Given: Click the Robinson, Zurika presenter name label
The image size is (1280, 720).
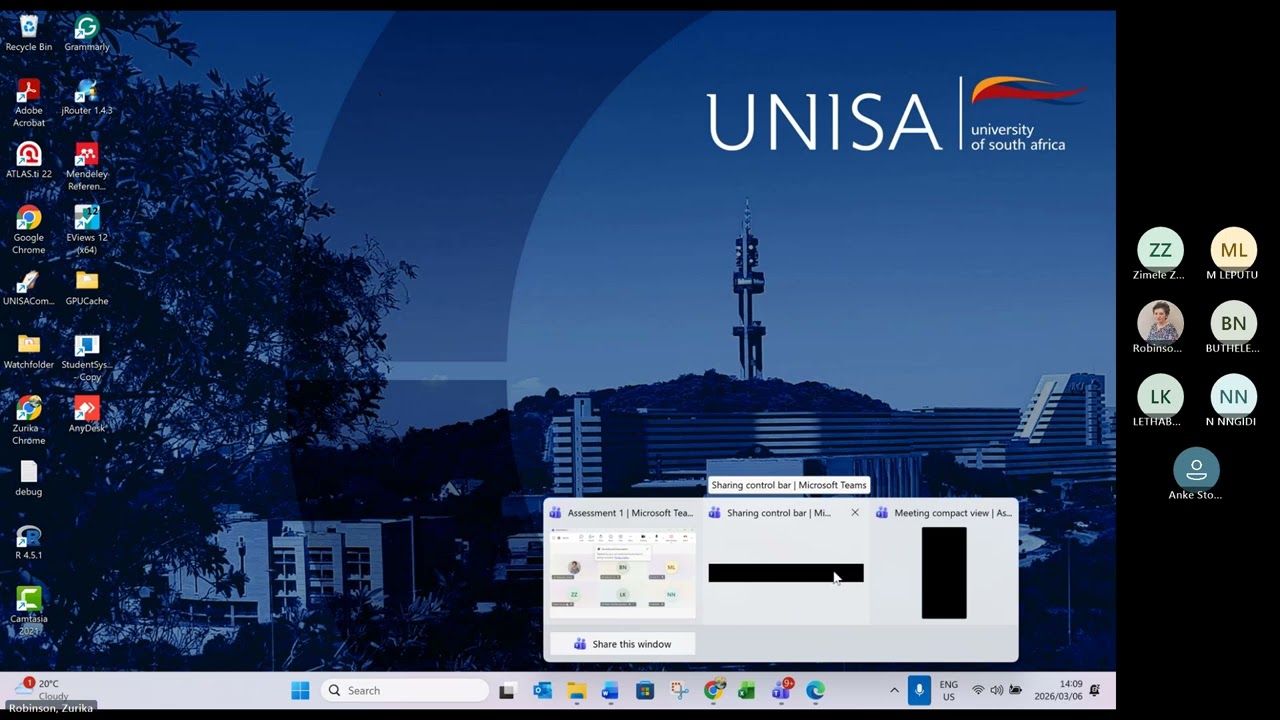Looking at the screenshot, I should (50, 708).
